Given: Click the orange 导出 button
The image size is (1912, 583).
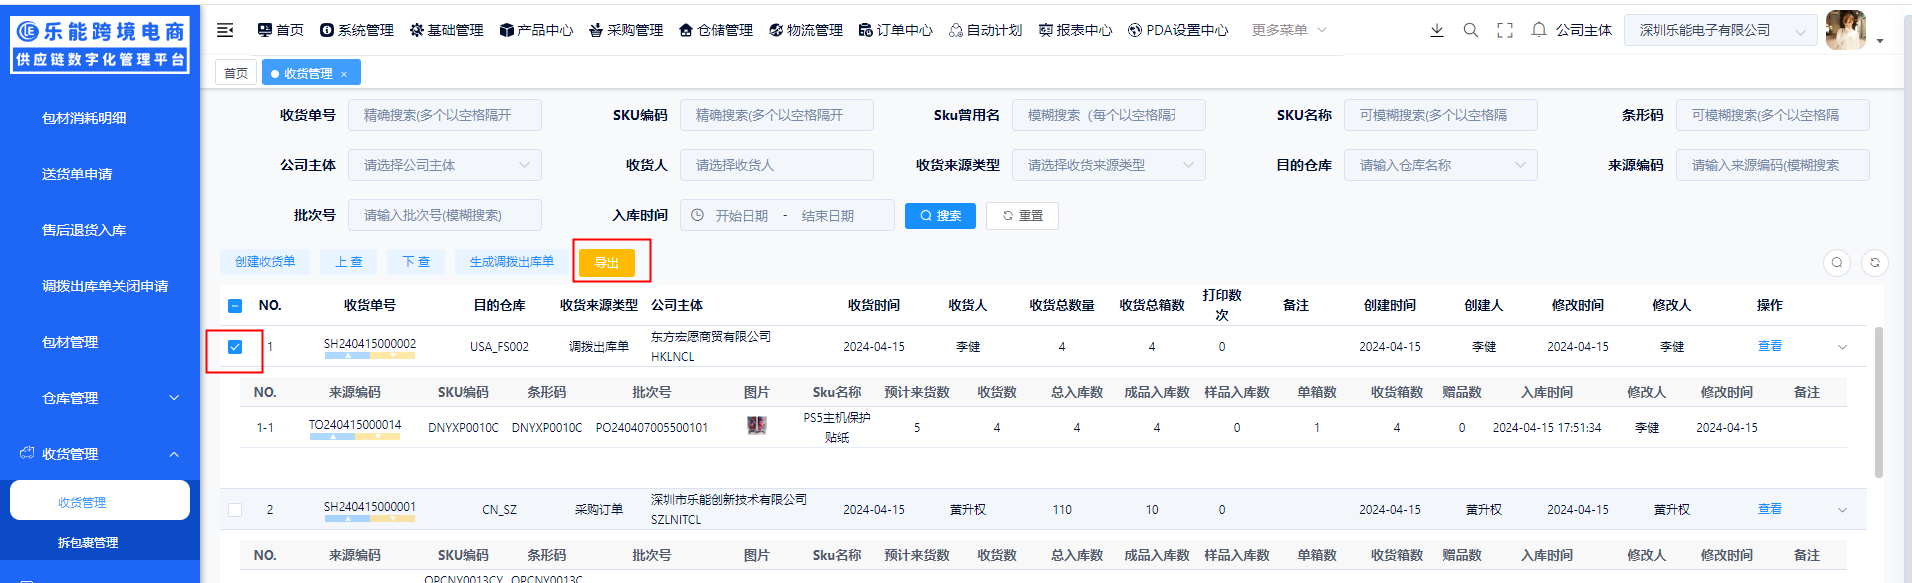Looking at the screenshot, I should pyautogui.click(x=607, y=262).
